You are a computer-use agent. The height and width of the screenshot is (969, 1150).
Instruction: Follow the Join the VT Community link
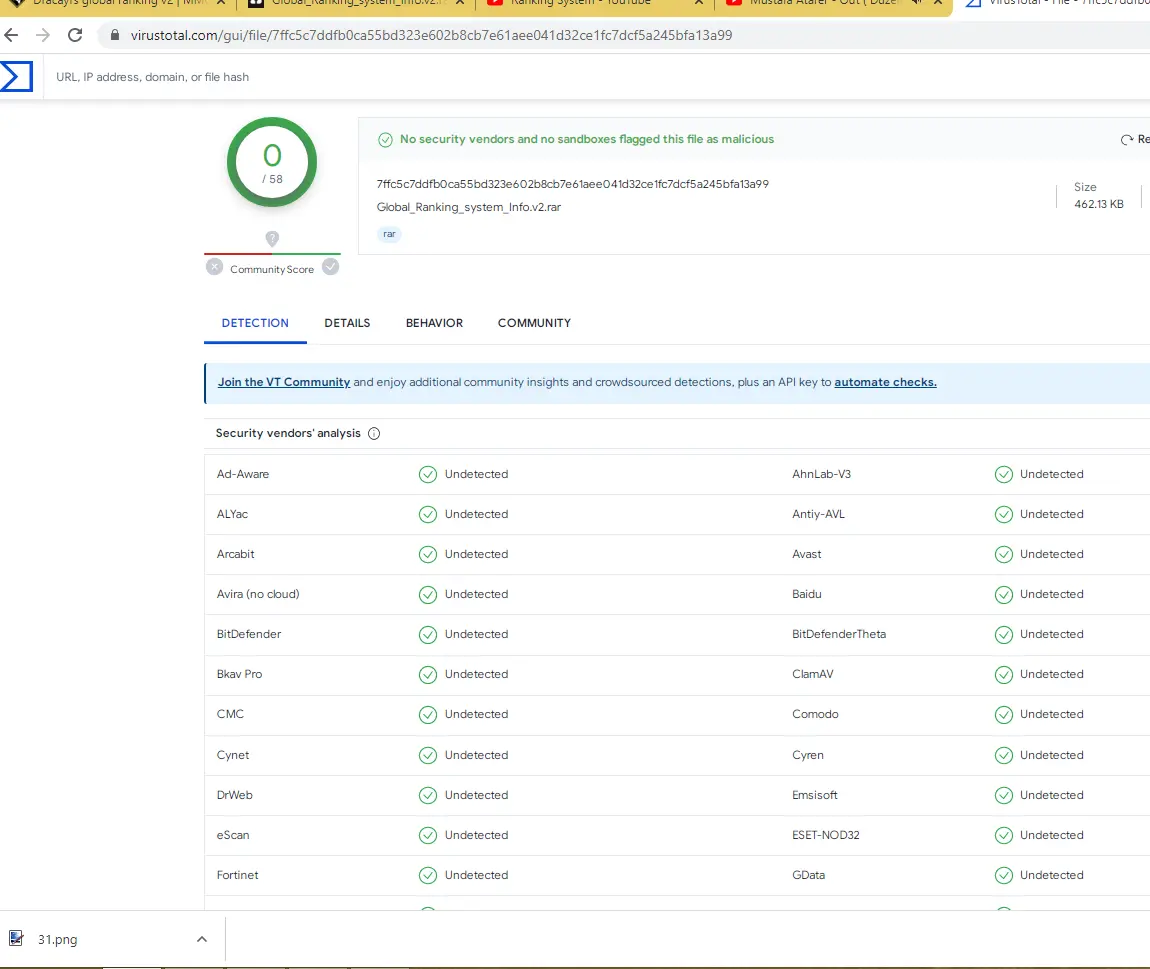(284, 382)
